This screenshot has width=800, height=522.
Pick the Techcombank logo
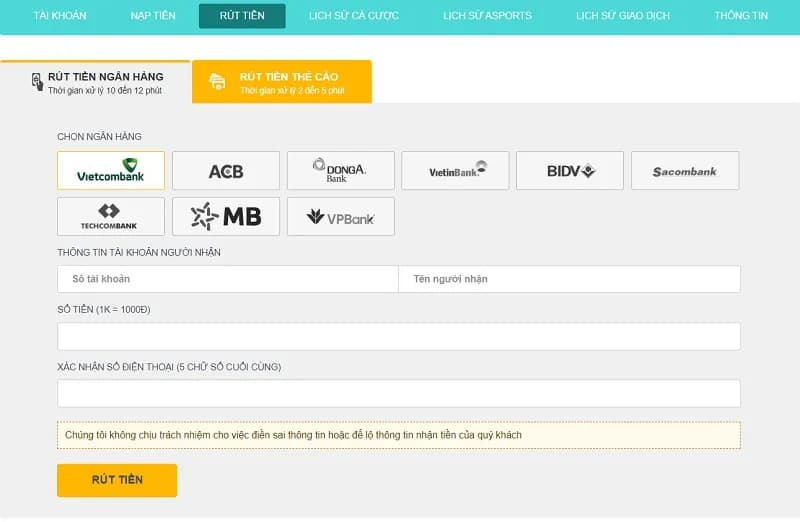pos(111,216)
